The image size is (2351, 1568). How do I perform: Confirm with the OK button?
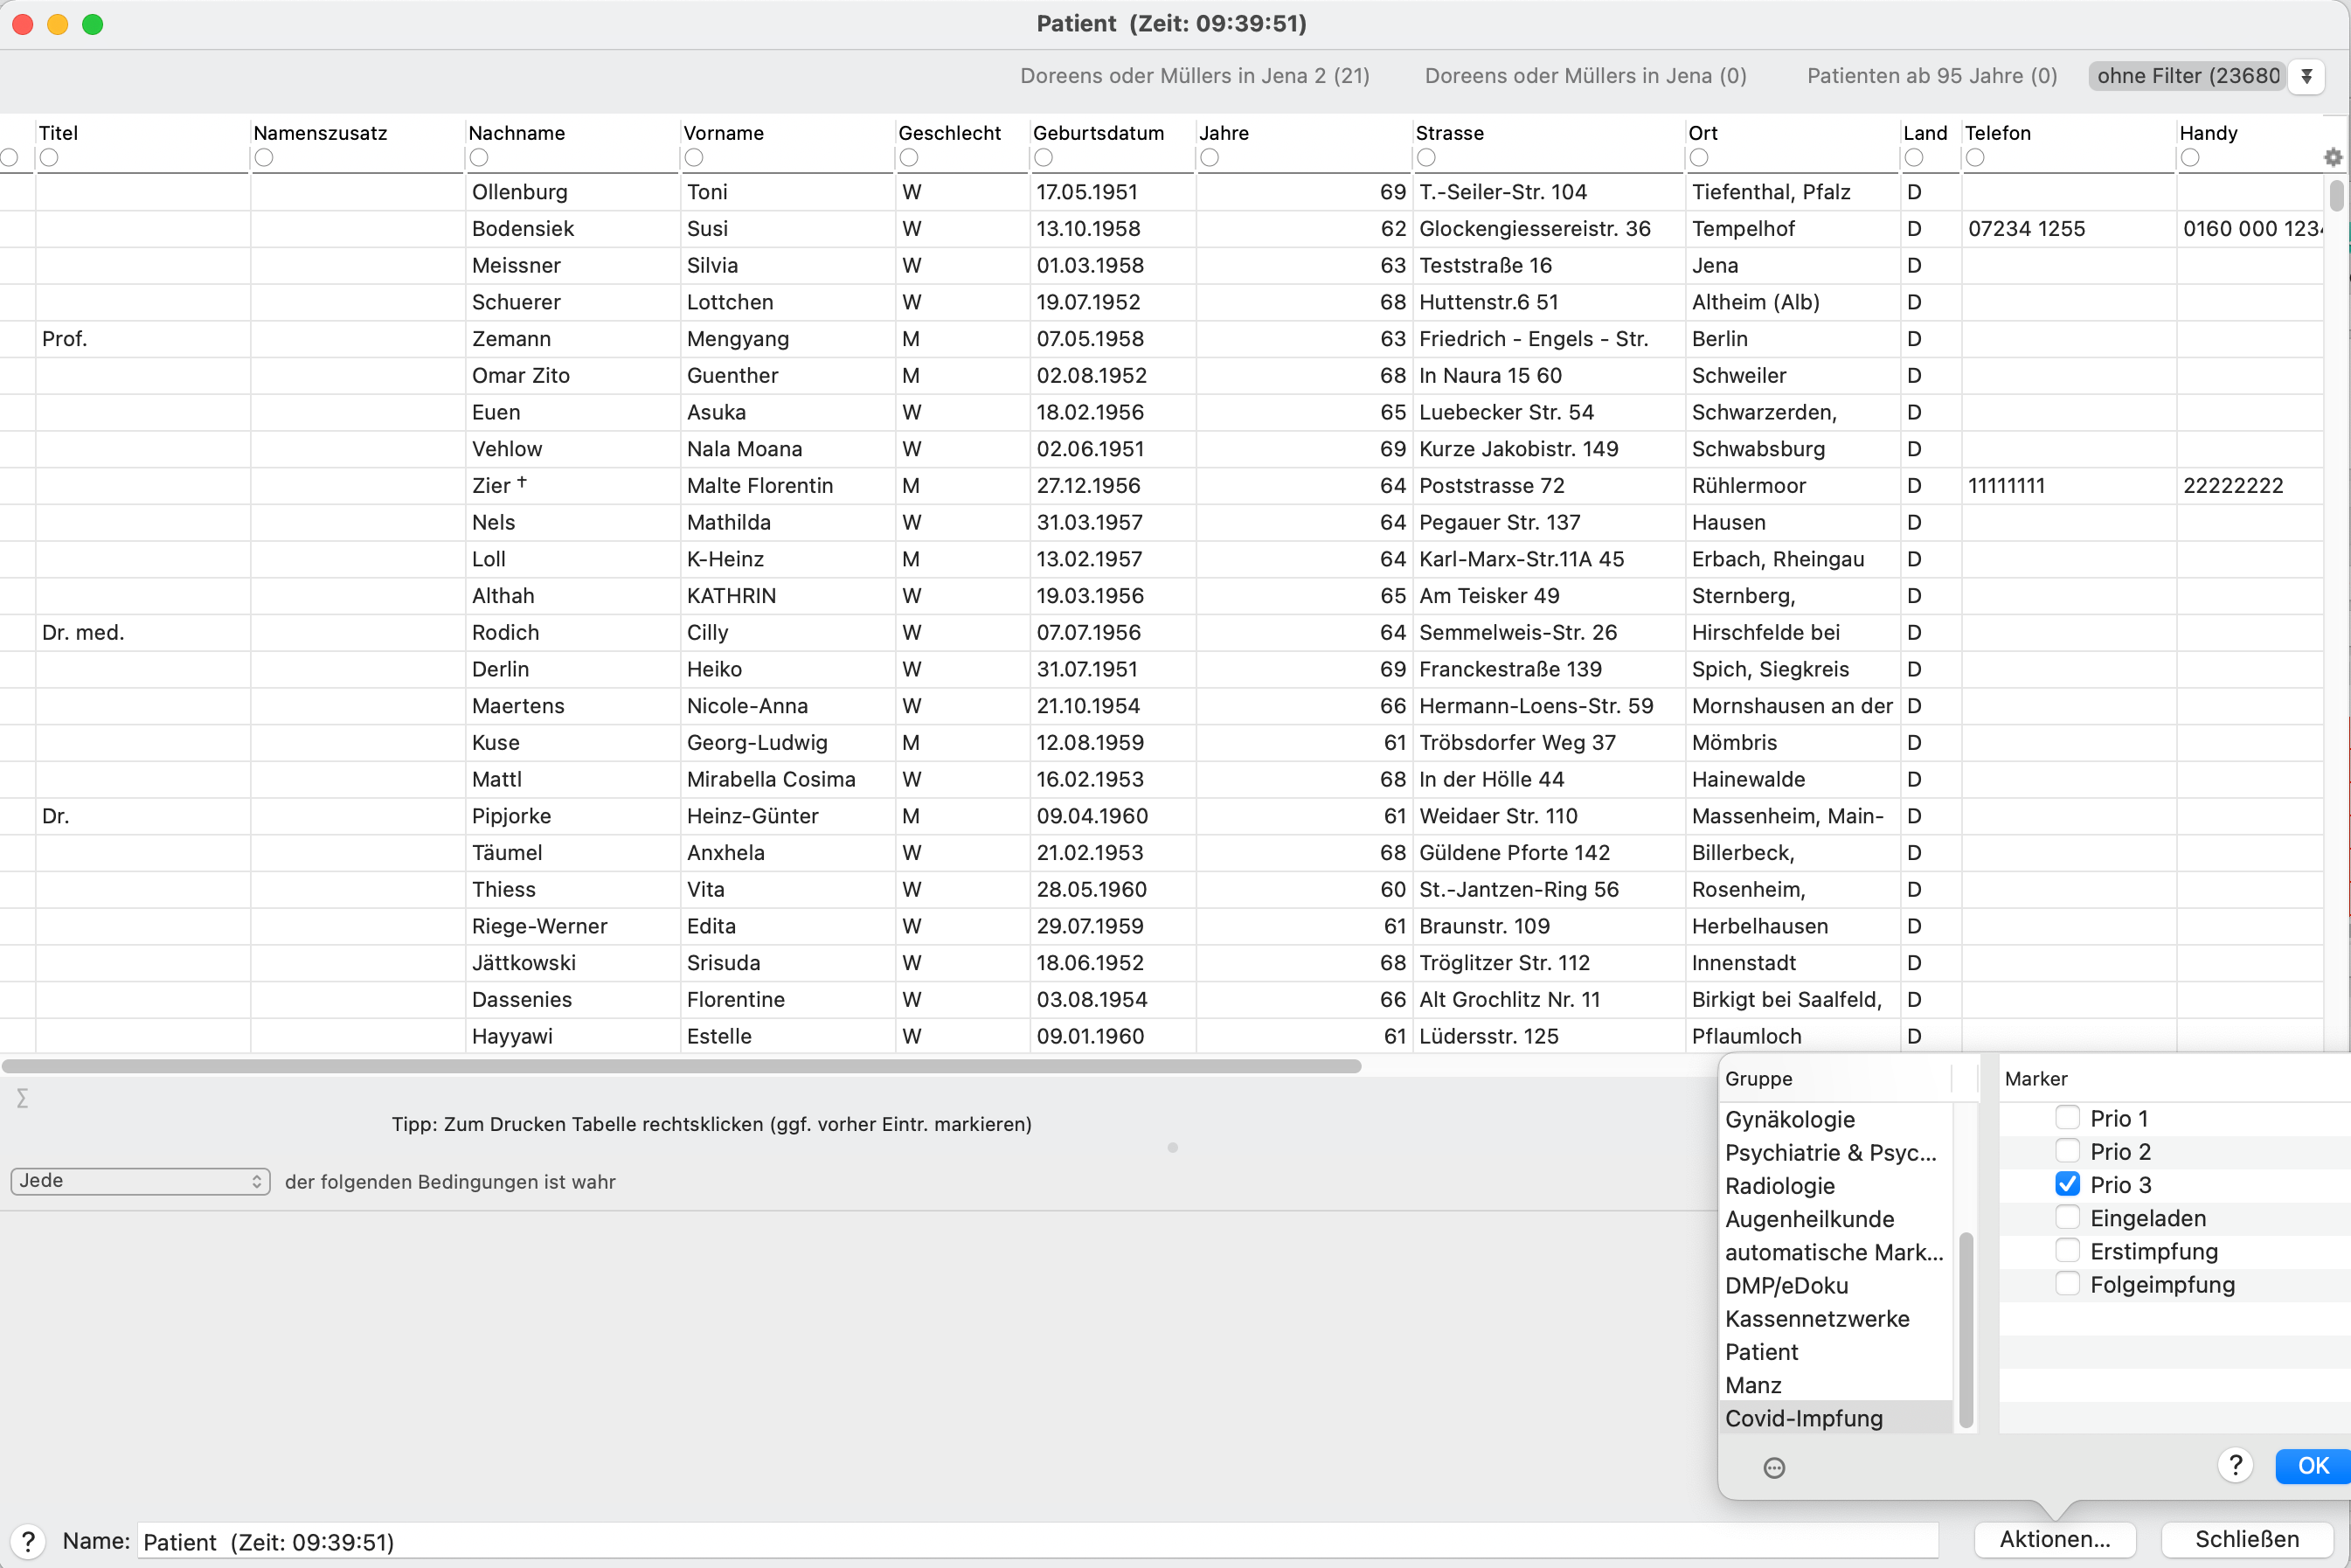(x=2312, y=1466)
